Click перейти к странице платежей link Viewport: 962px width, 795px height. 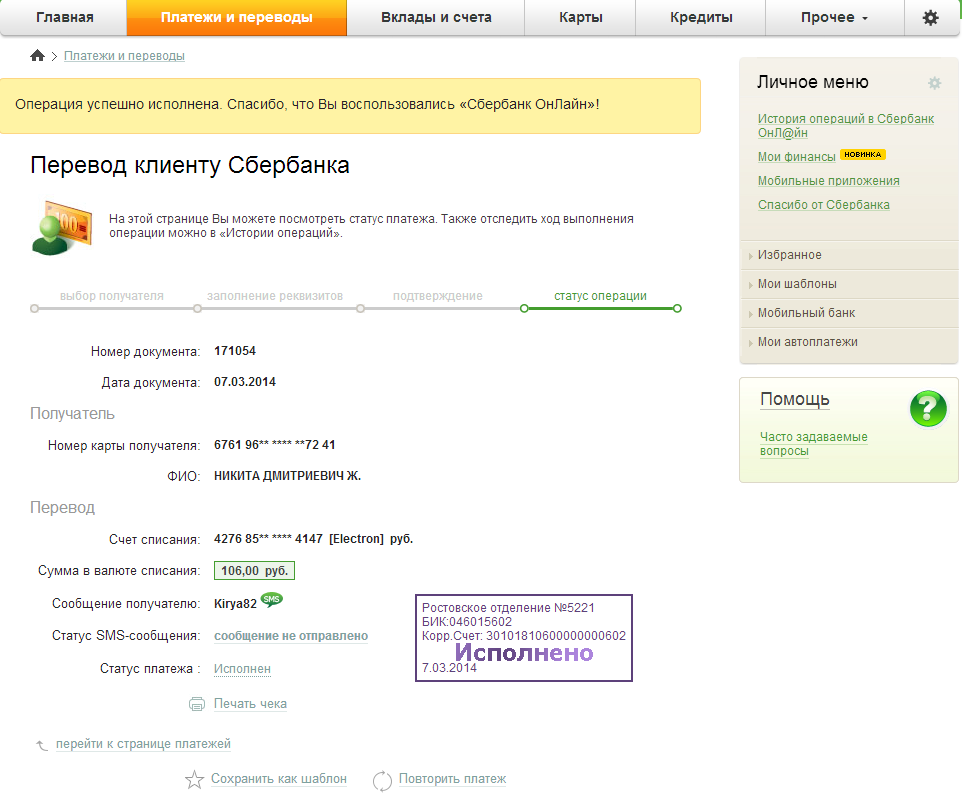pyautogui.click(x=143, y=743)
